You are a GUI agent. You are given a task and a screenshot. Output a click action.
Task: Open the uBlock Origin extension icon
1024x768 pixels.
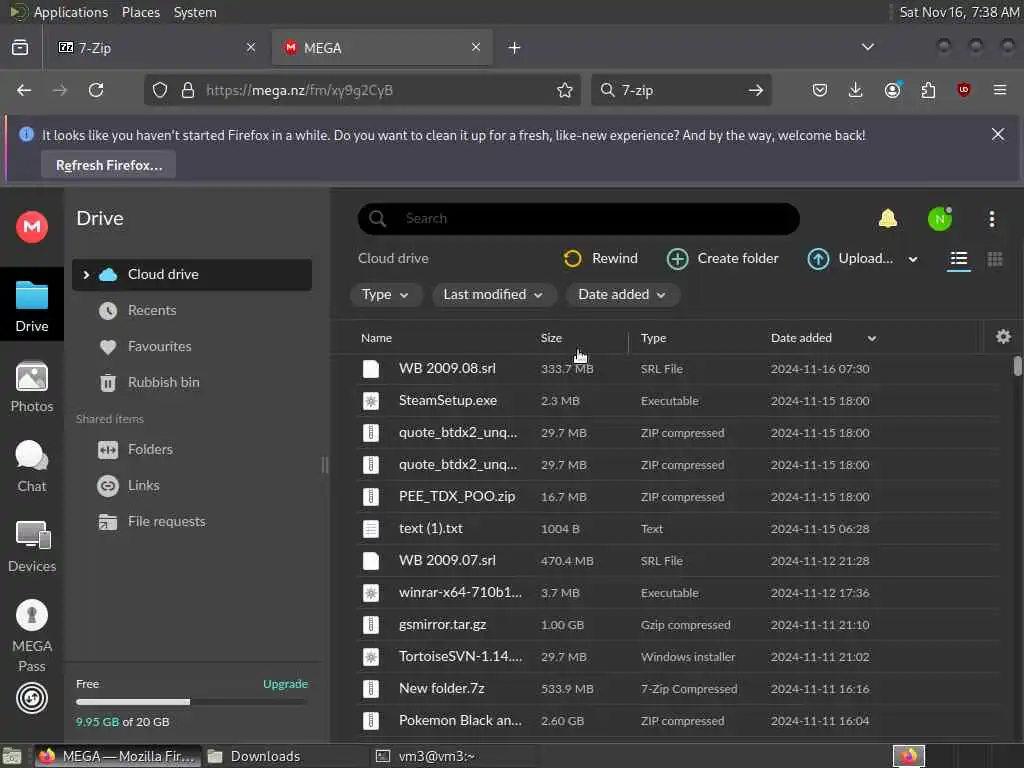pyautogui.click(x=963, y=90)
